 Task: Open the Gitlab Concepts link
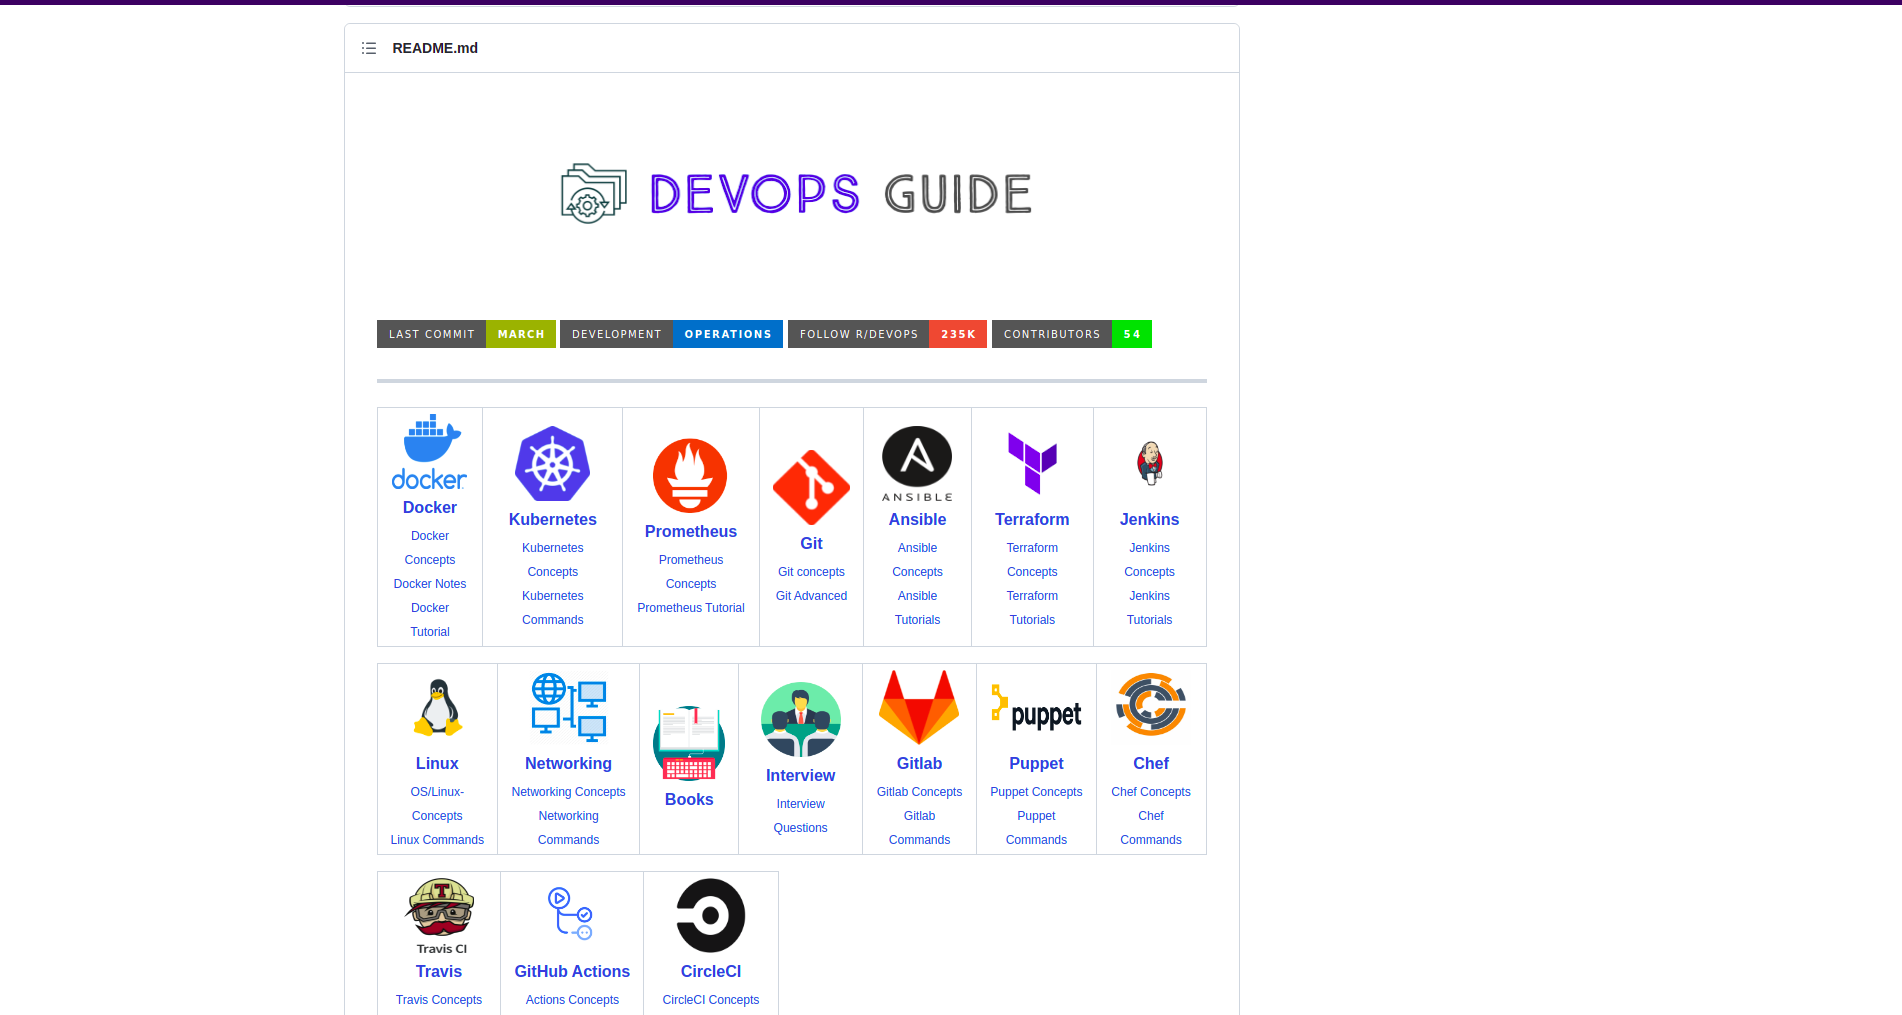(919, 792)
